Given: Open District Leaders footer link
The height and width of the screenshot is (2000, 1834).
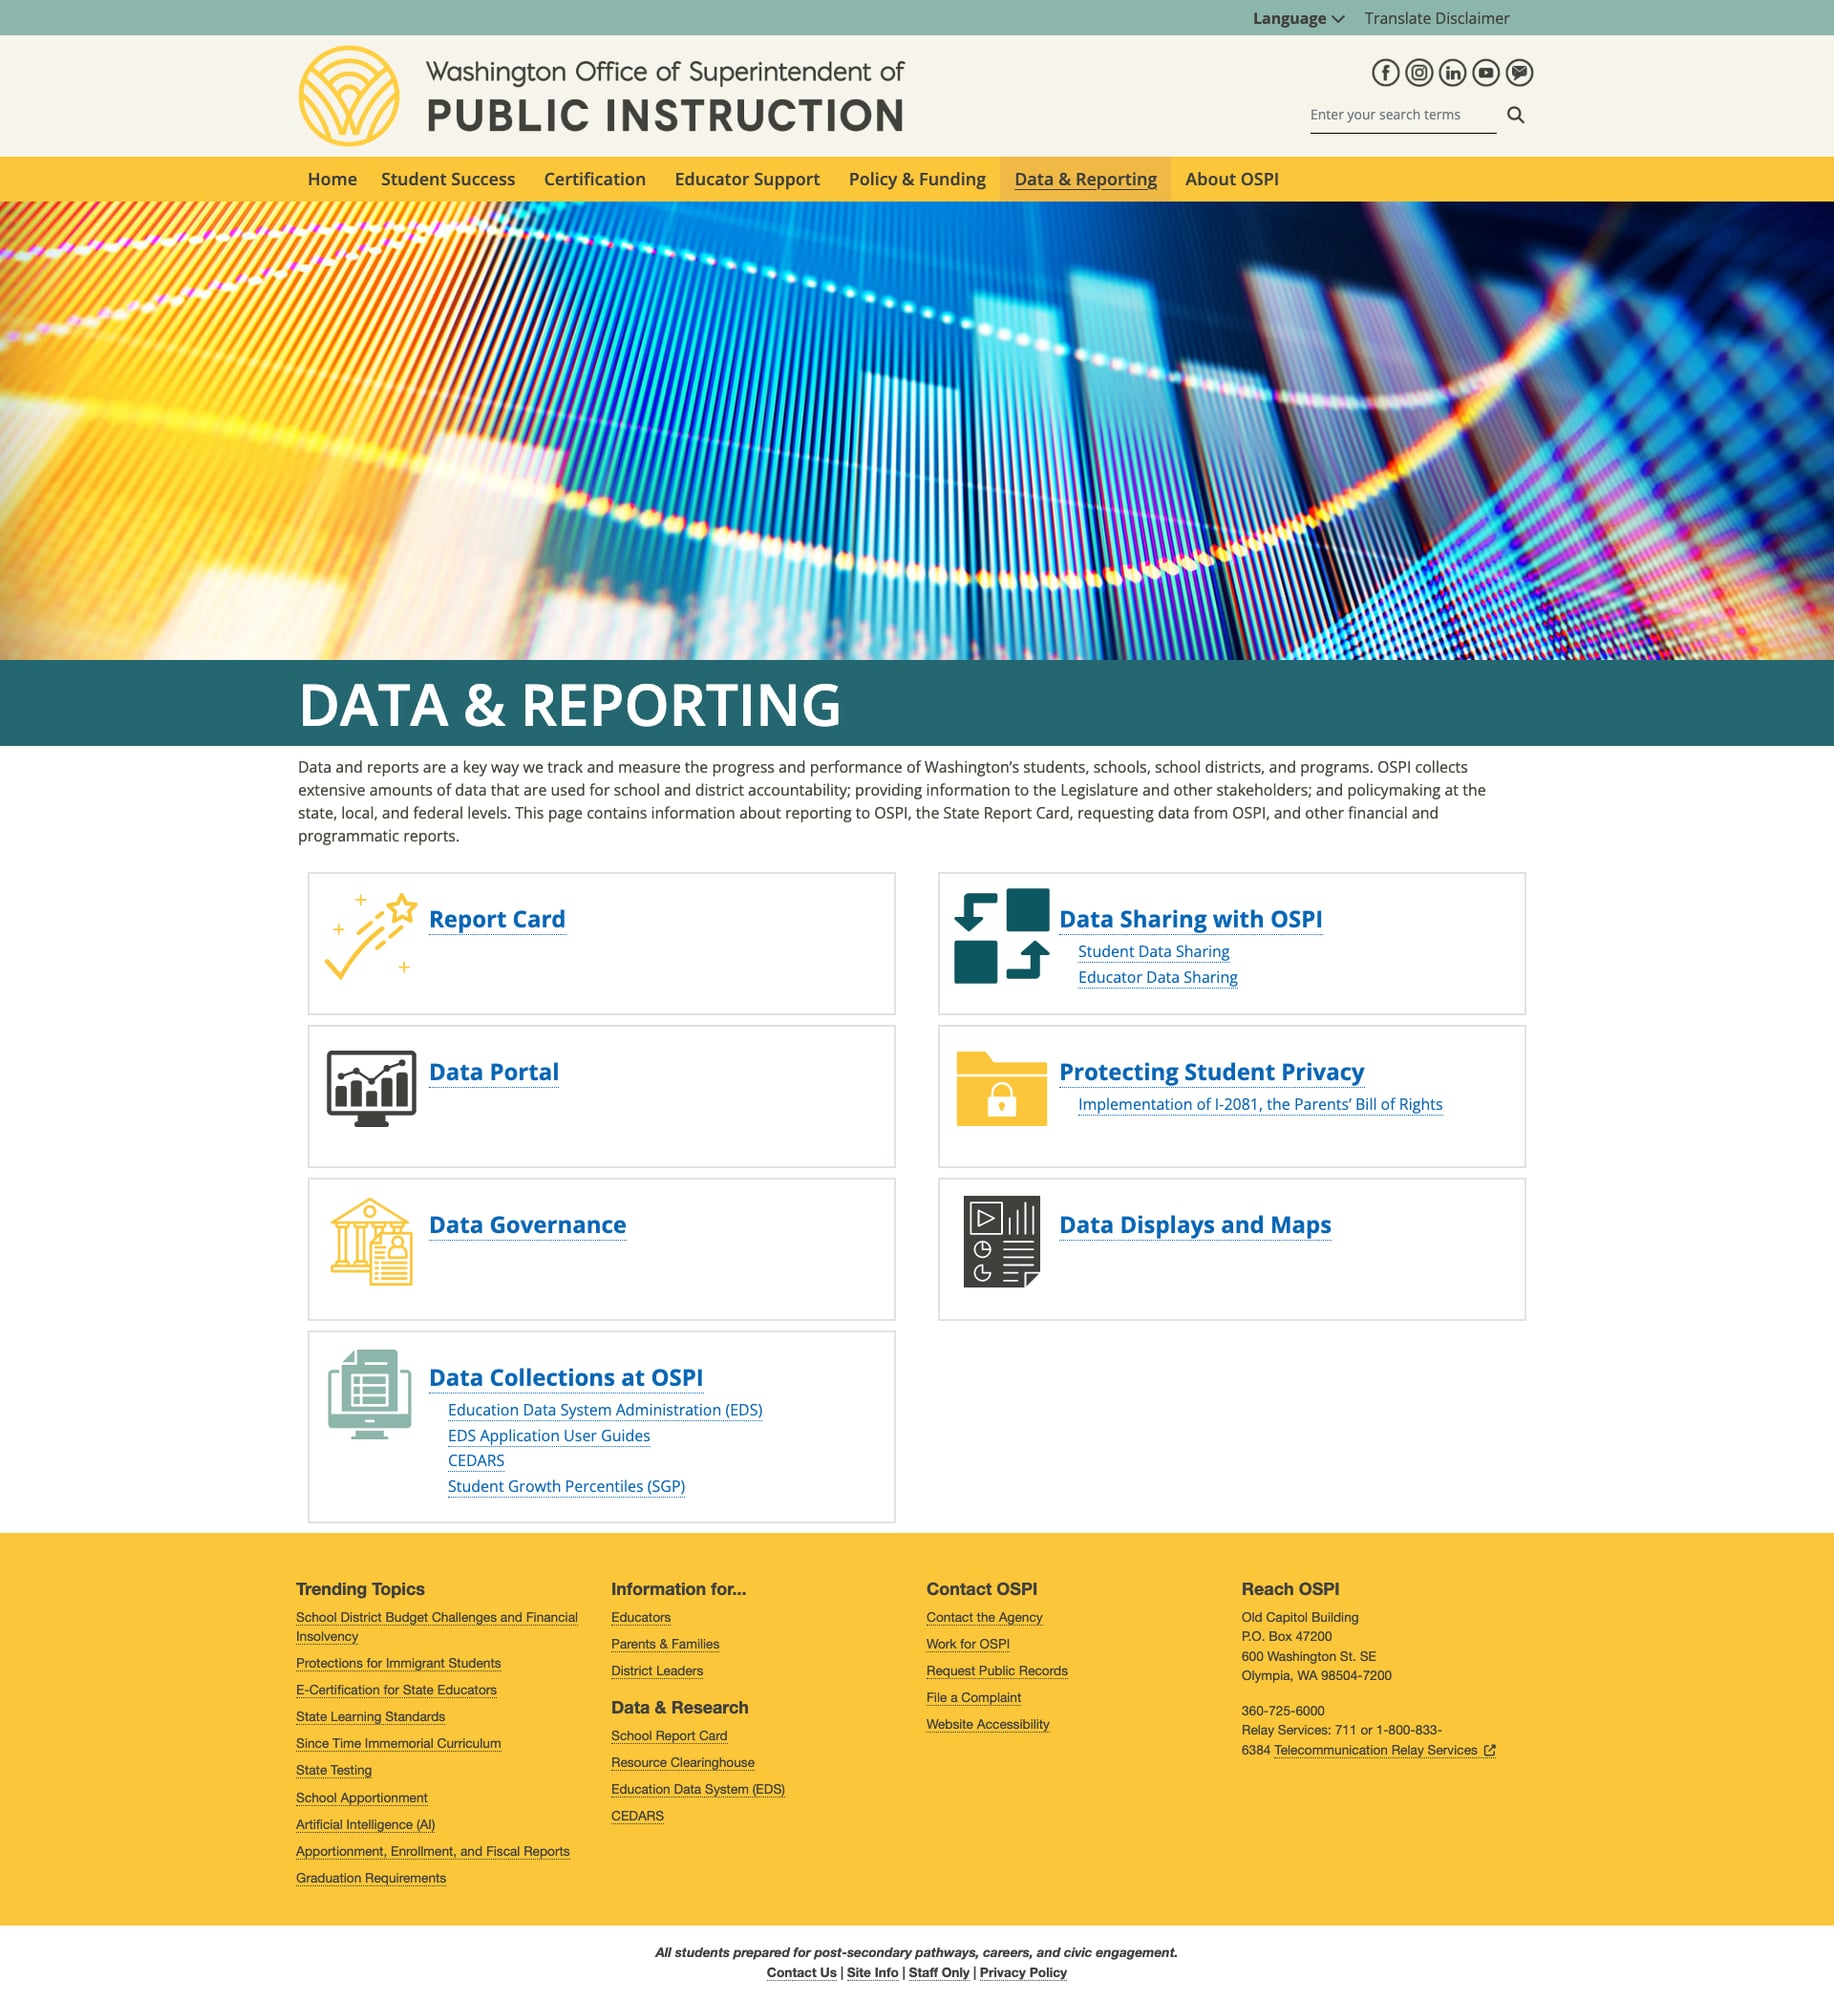Looking at the screenshot, I should [x=657, y=1671].
